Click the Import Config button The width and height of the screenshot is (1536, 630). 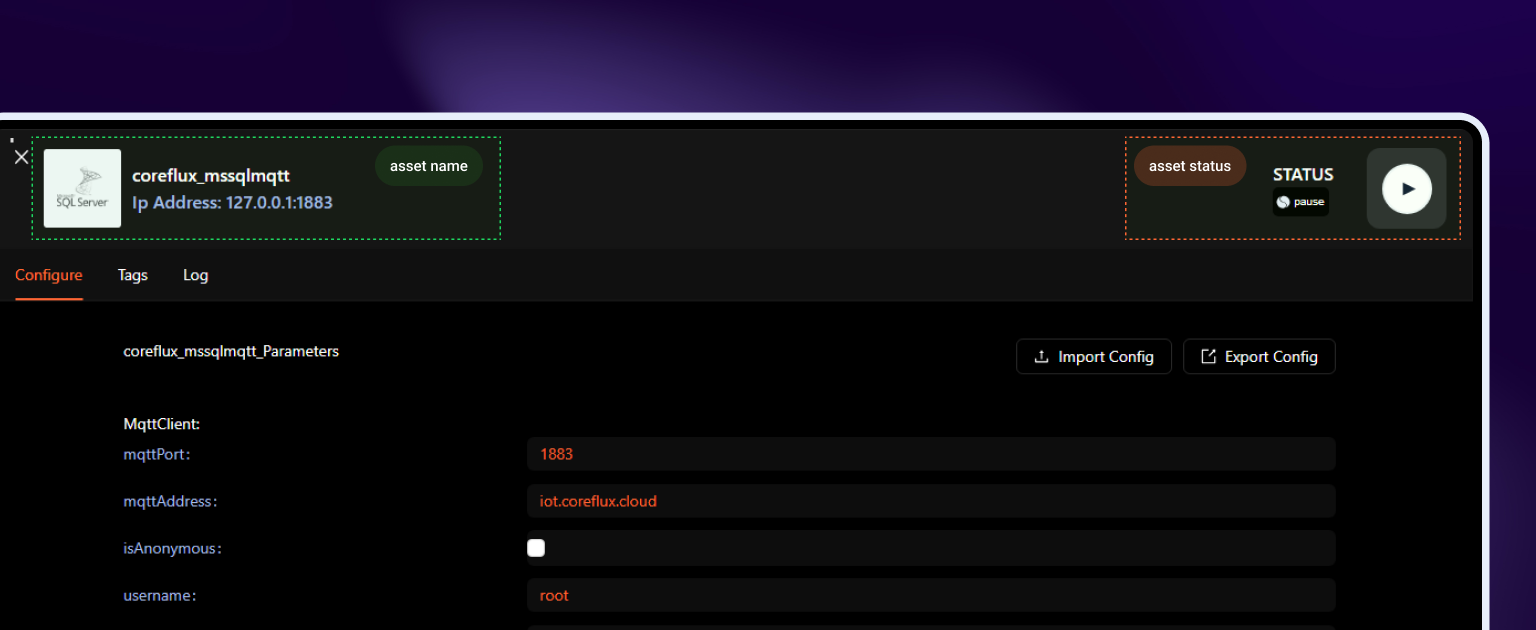click(x=1093, y=357)
